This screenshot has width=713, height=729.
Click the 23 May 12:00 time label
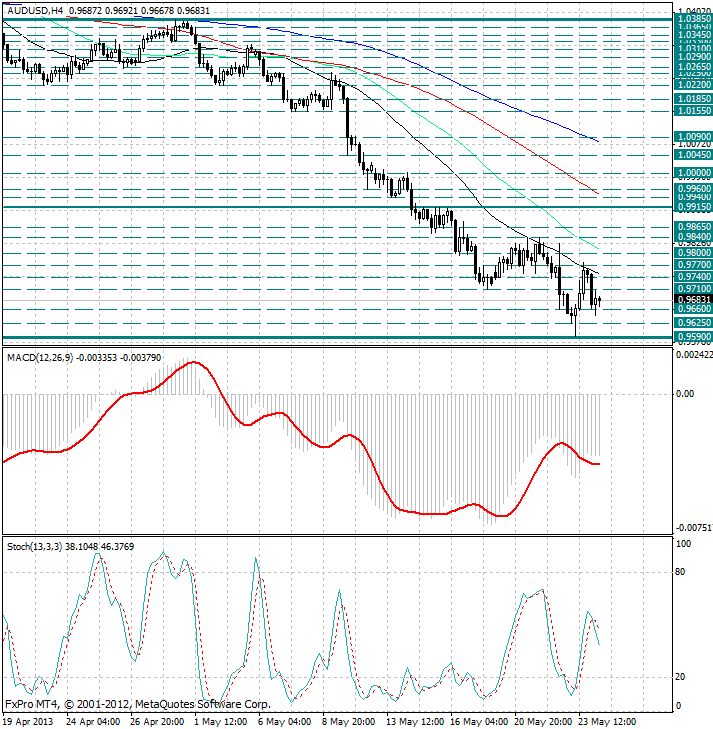607,722
